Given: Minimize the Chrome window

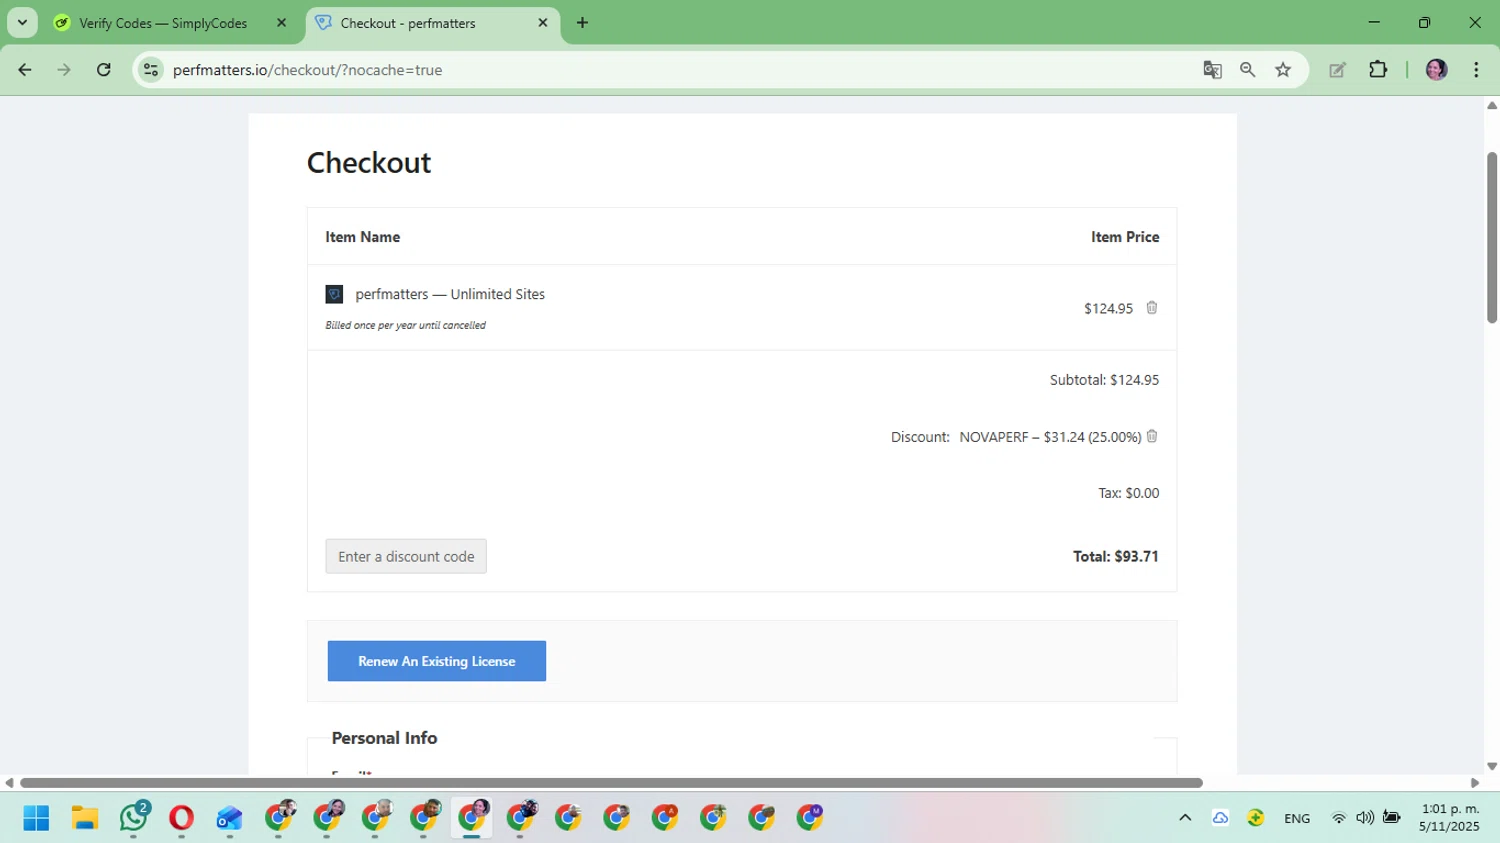Looking at the screenshot, I should [1374, 23].
